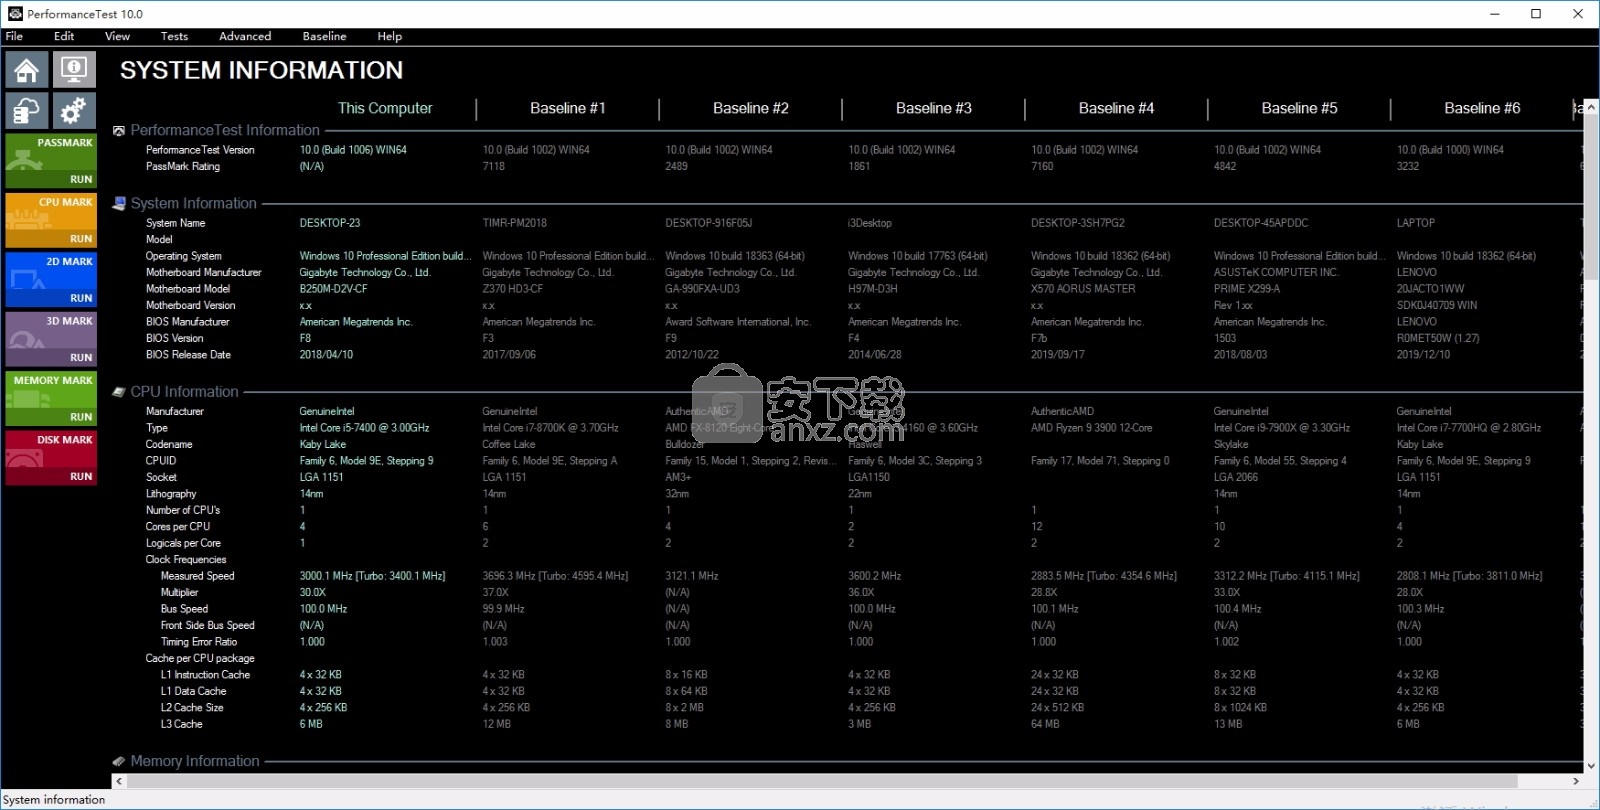Open the Edit menu

coord(64,36)
